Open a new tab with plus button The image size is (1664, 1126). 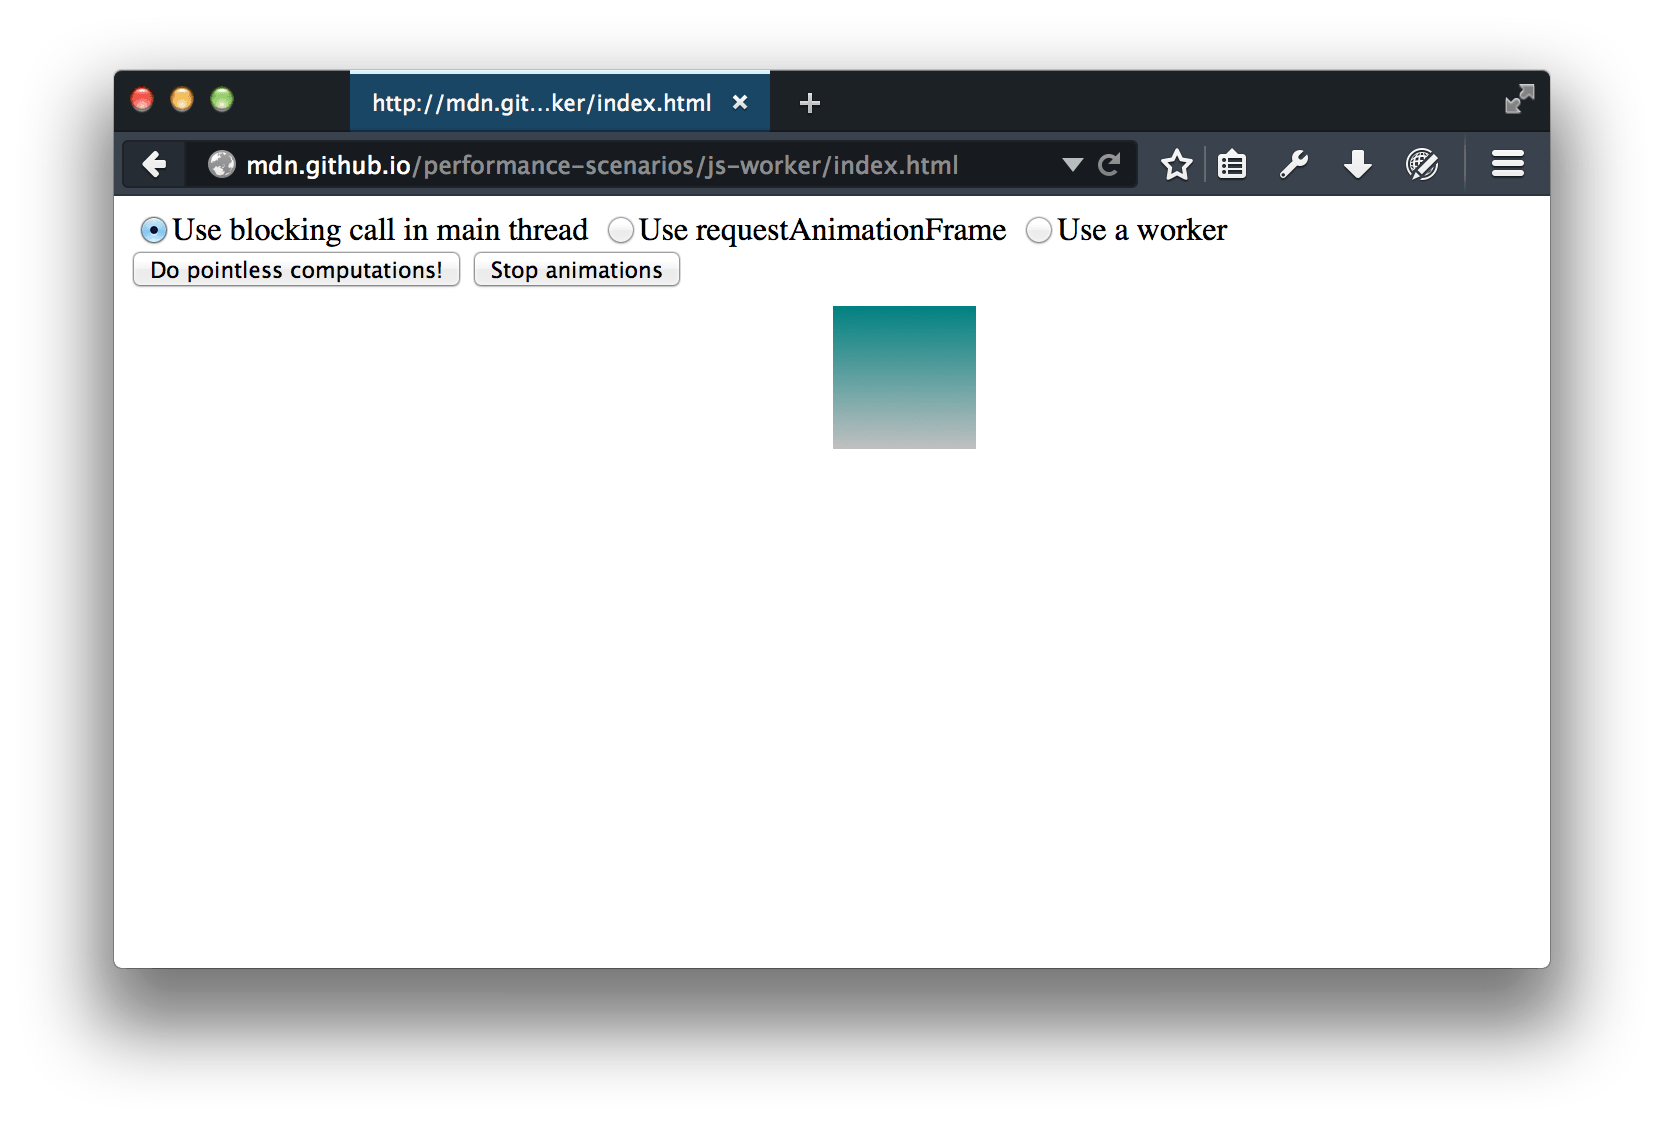point(810,103)
